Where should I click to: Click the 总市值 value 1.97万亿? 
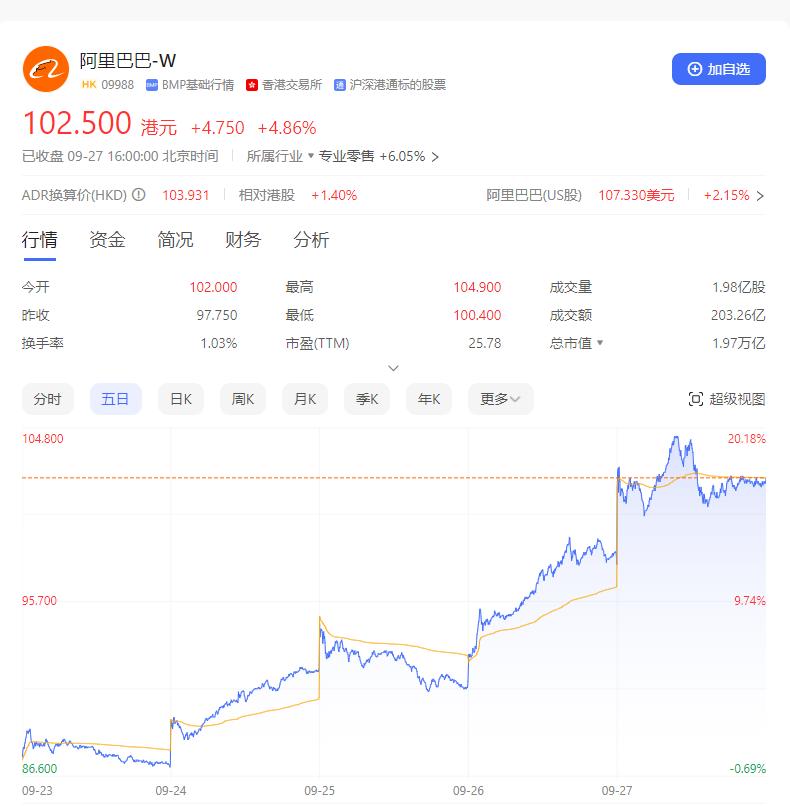pyautogui.click(x=739, y=343)
